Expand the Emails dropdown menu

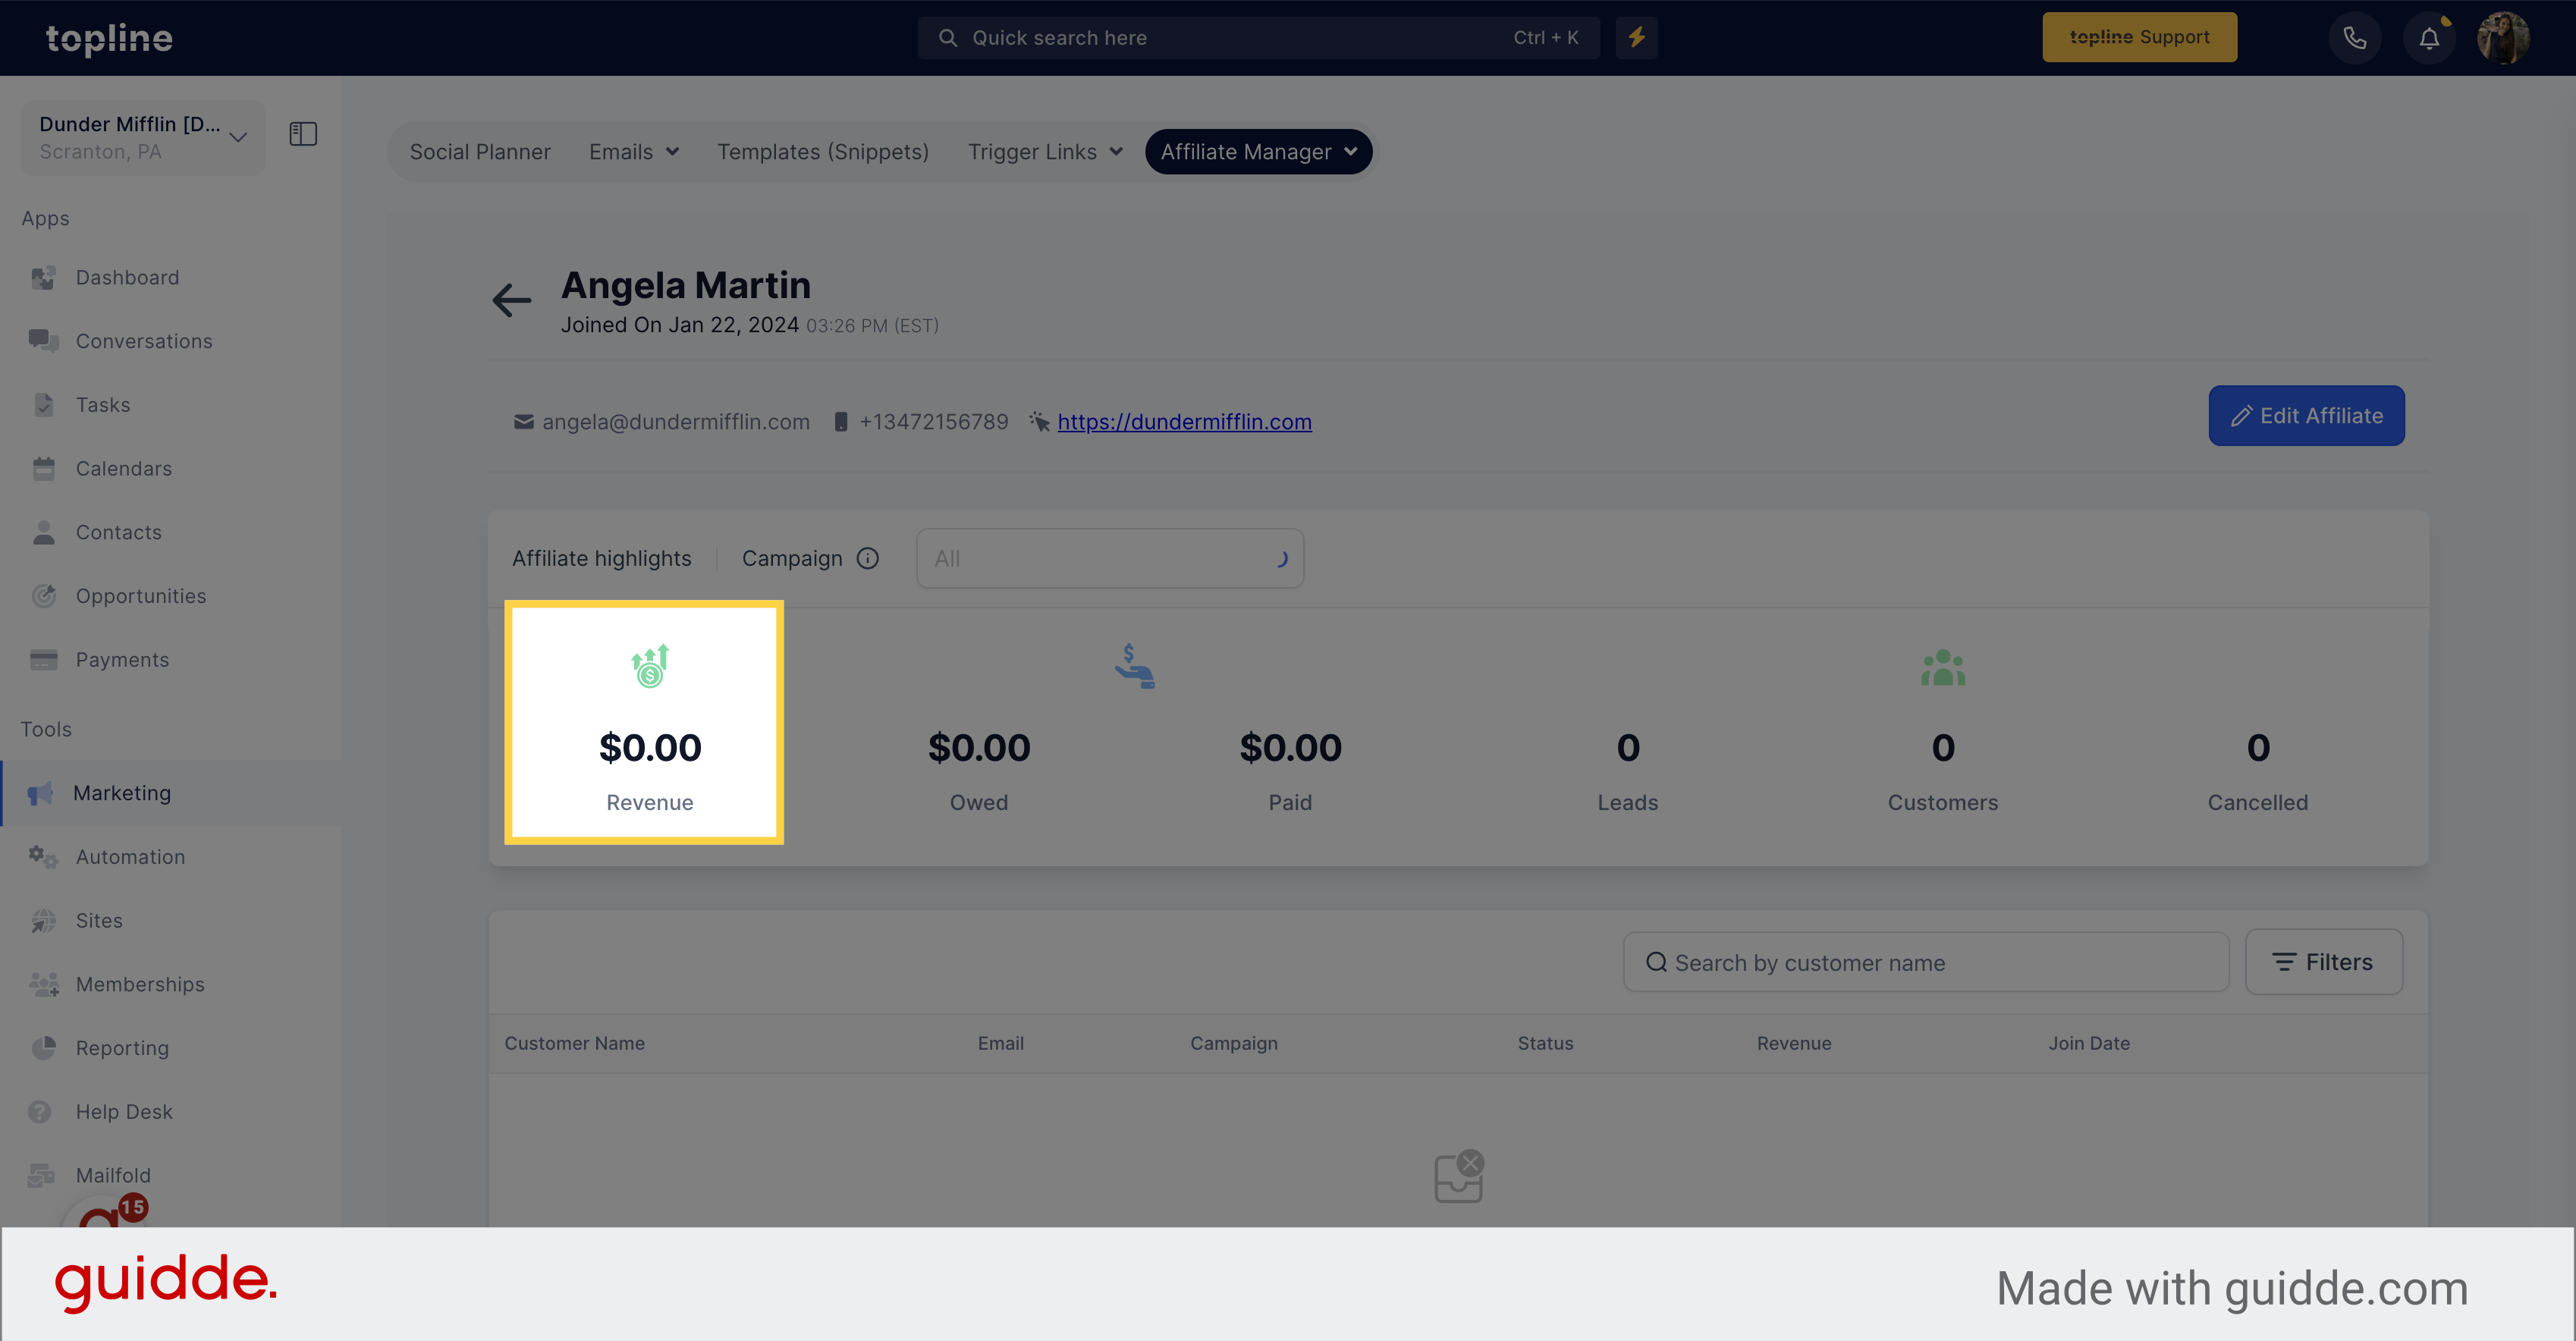[x=634, y=152]
